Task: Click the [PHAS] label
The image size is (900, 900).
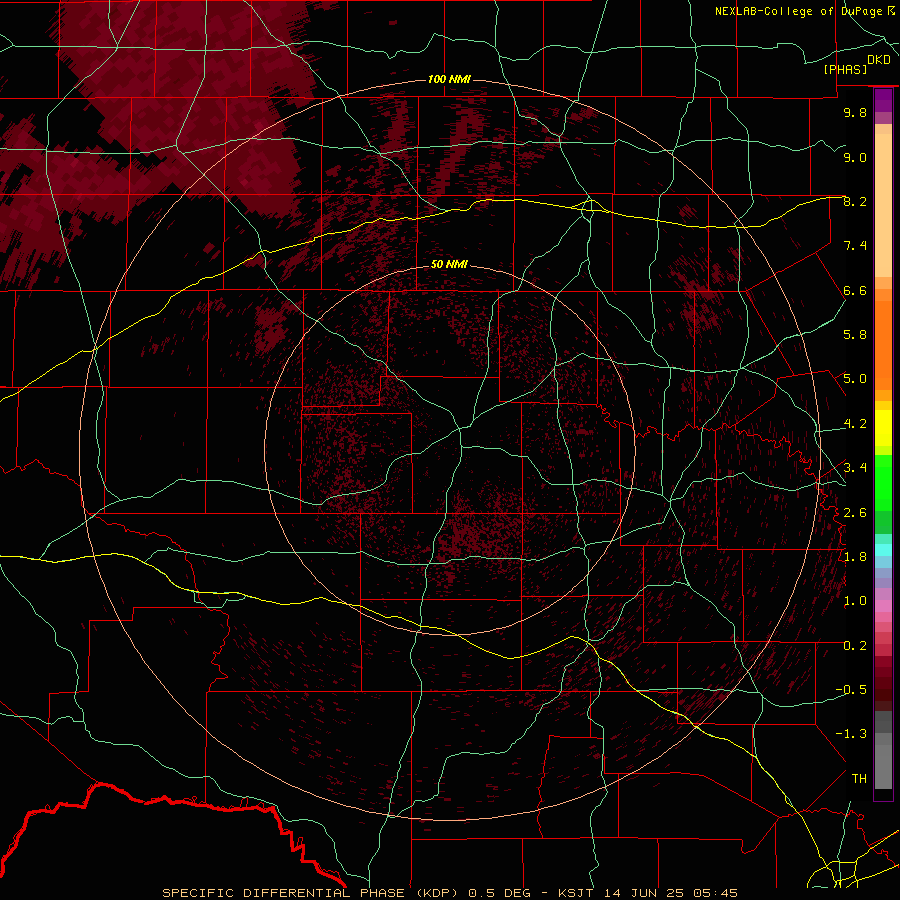Action: (x=845, y=70)
